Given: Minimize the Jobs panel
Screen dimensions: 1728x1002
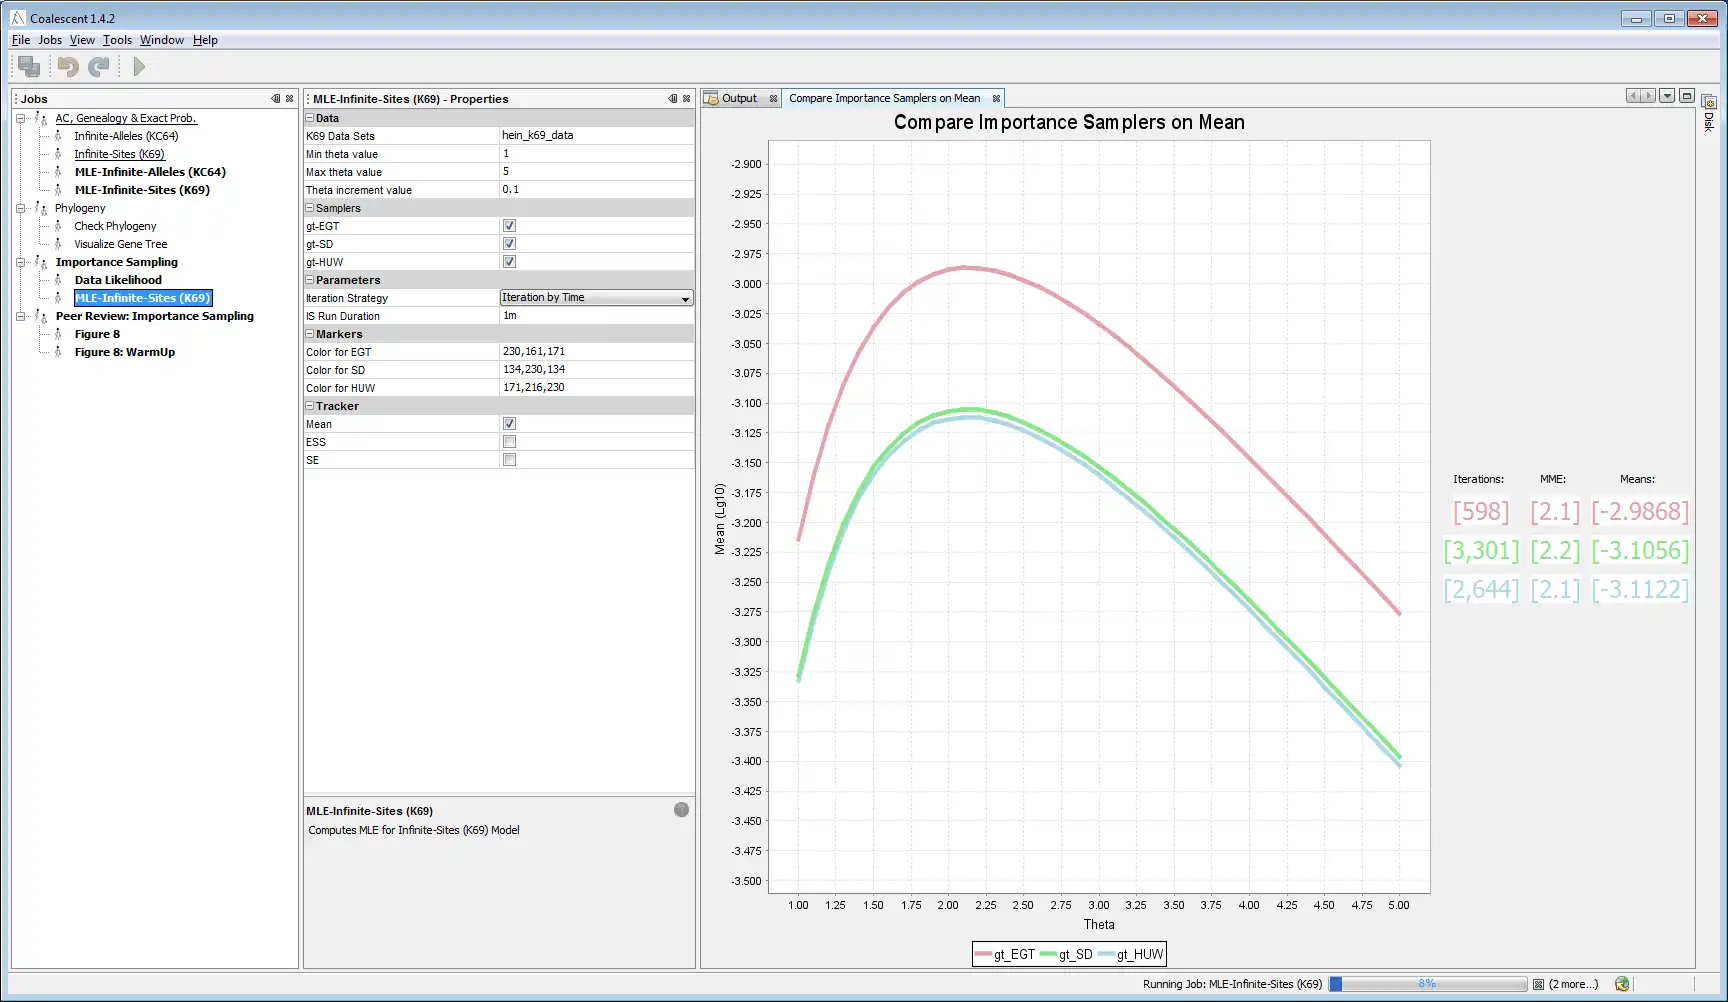Looking at the screenshot, I should 276,99.
